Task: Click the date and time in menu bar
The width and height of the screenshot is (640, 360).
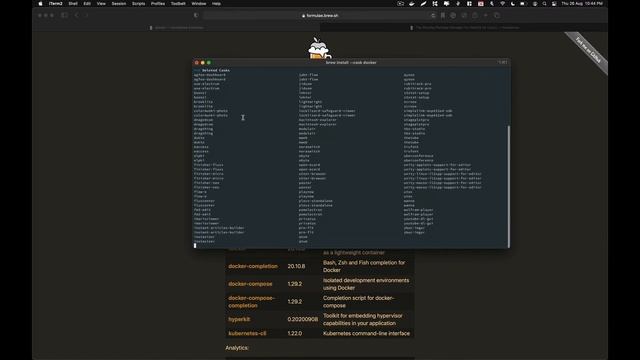Action: 582,4
